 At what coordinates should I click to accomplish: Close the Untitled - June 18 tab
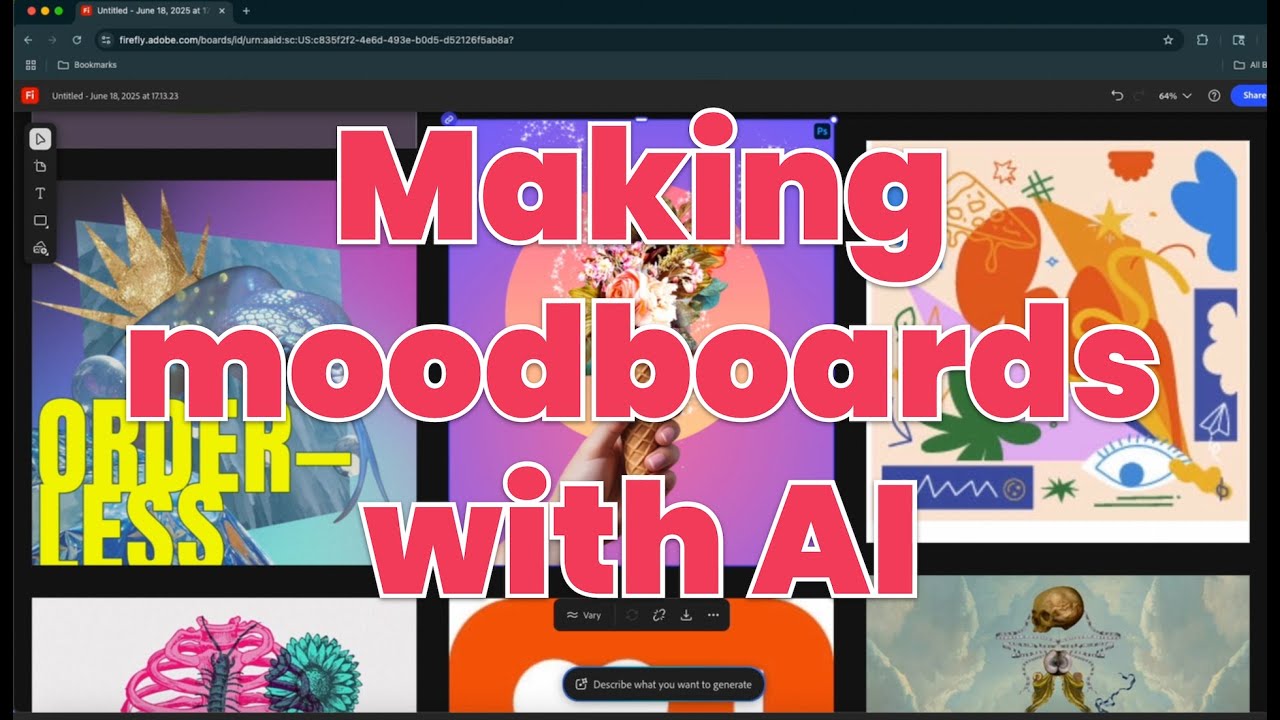[x=222, y=10]
